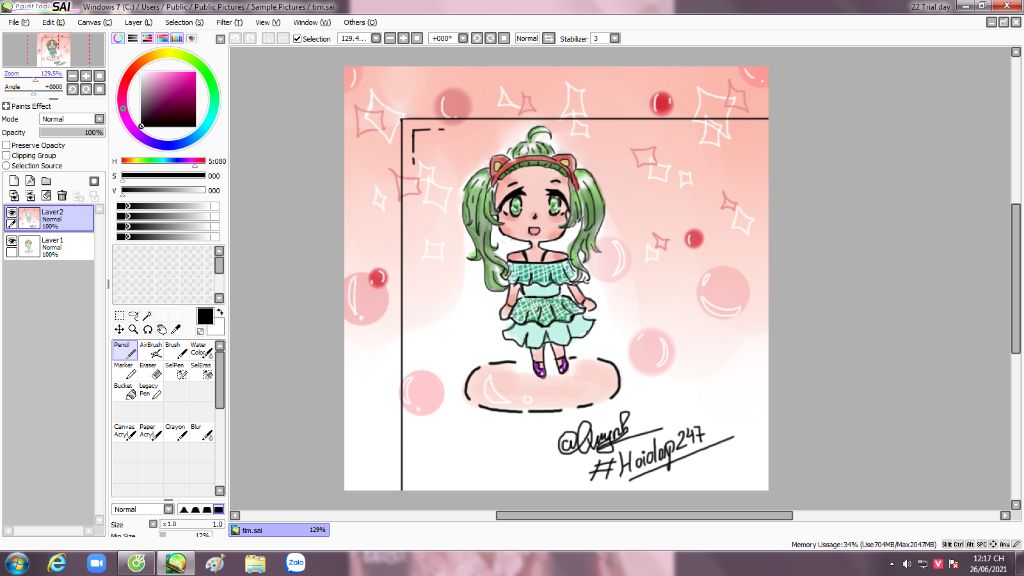The width and height of the screenshot is (1024, 576).
Task: Click the black foreground color swatch
Action: tap(204, 316)
